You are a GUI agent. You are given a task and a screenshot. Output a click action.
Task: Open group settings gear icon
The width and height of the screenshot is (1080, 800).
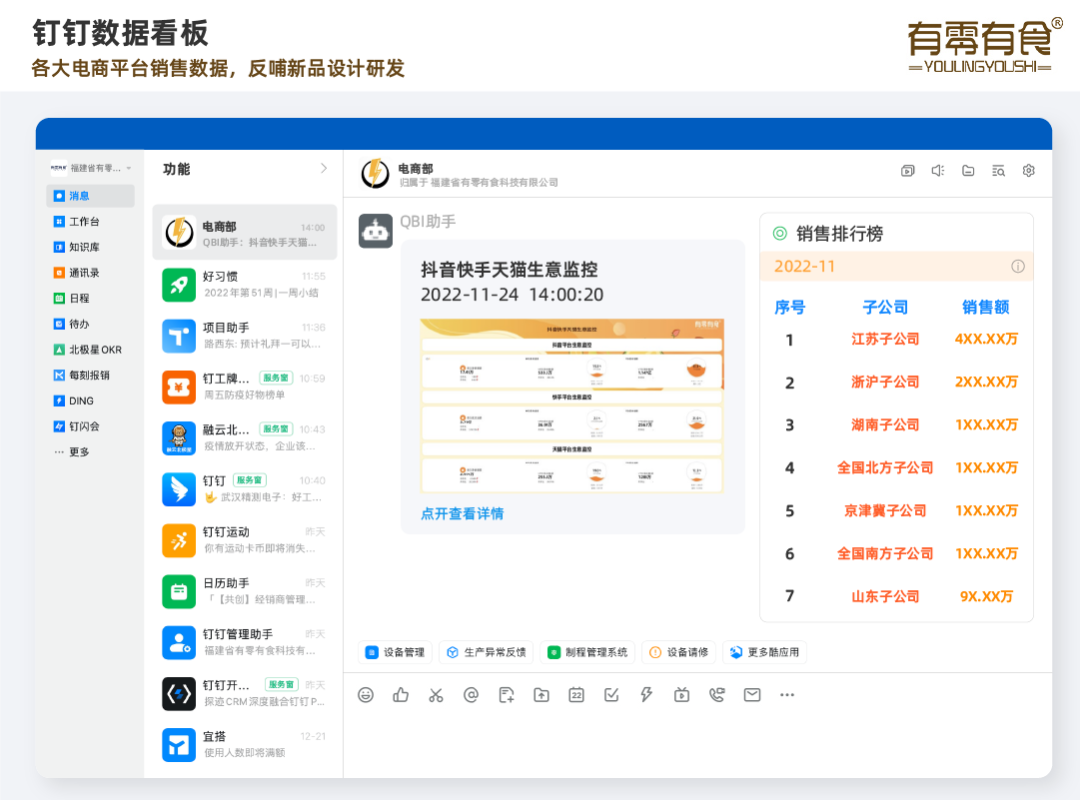tap(1028, 170)
